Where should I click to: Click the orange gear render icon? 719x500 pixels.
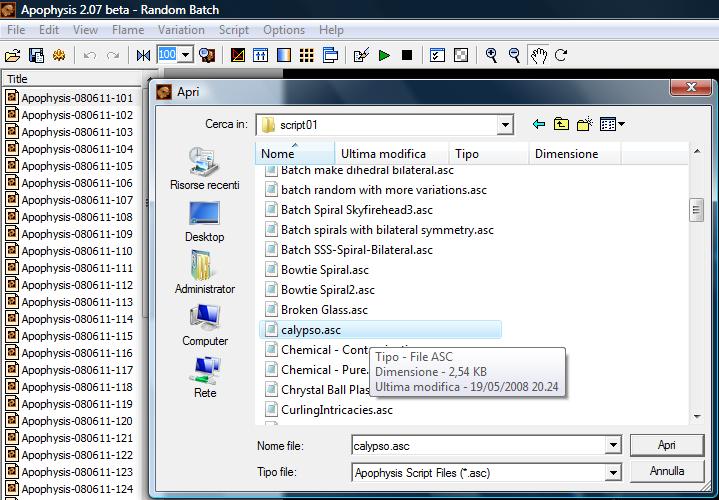coord(59,56)
